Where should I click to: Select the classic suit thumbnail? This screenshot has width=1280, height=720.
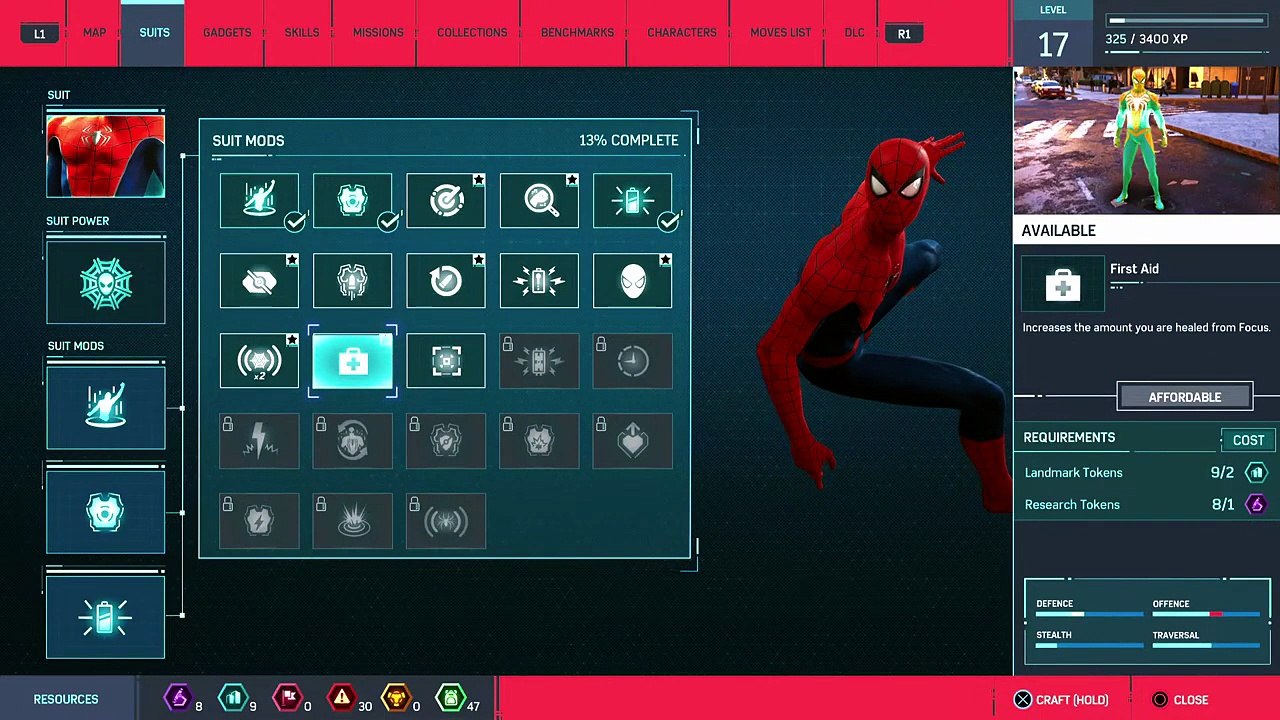[105, 155]
